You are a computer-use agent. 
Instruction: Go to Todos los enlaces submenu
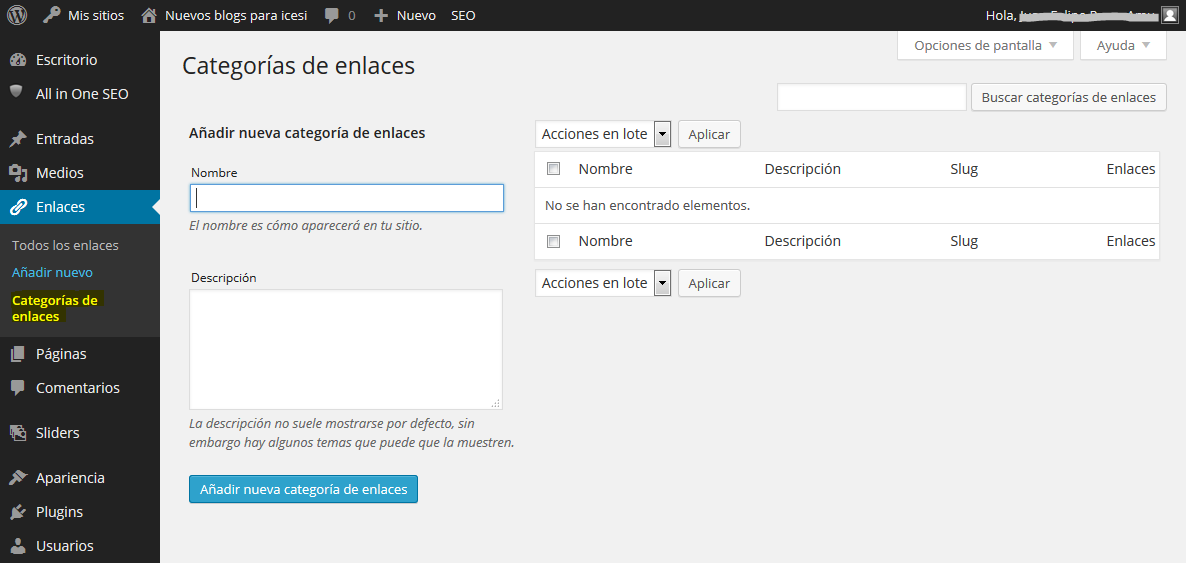point(65,245)
